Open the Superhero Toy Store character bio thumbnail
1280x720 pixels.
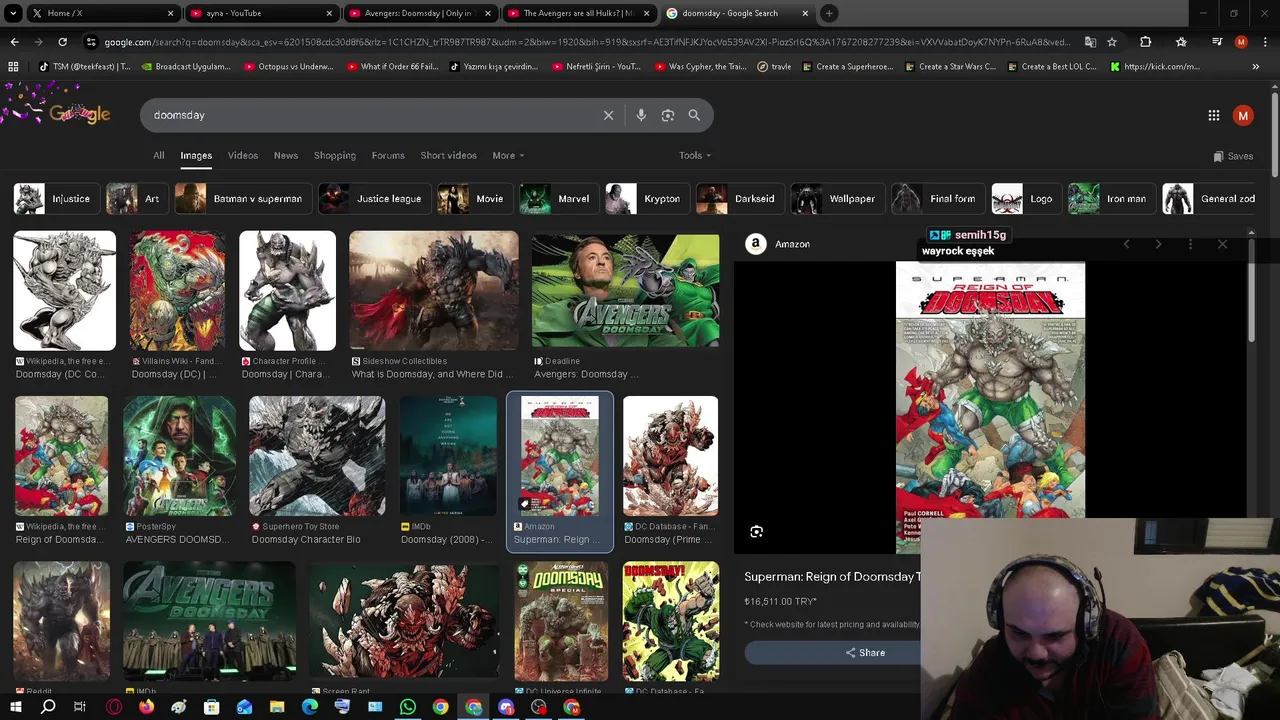[x=317, y=456]
